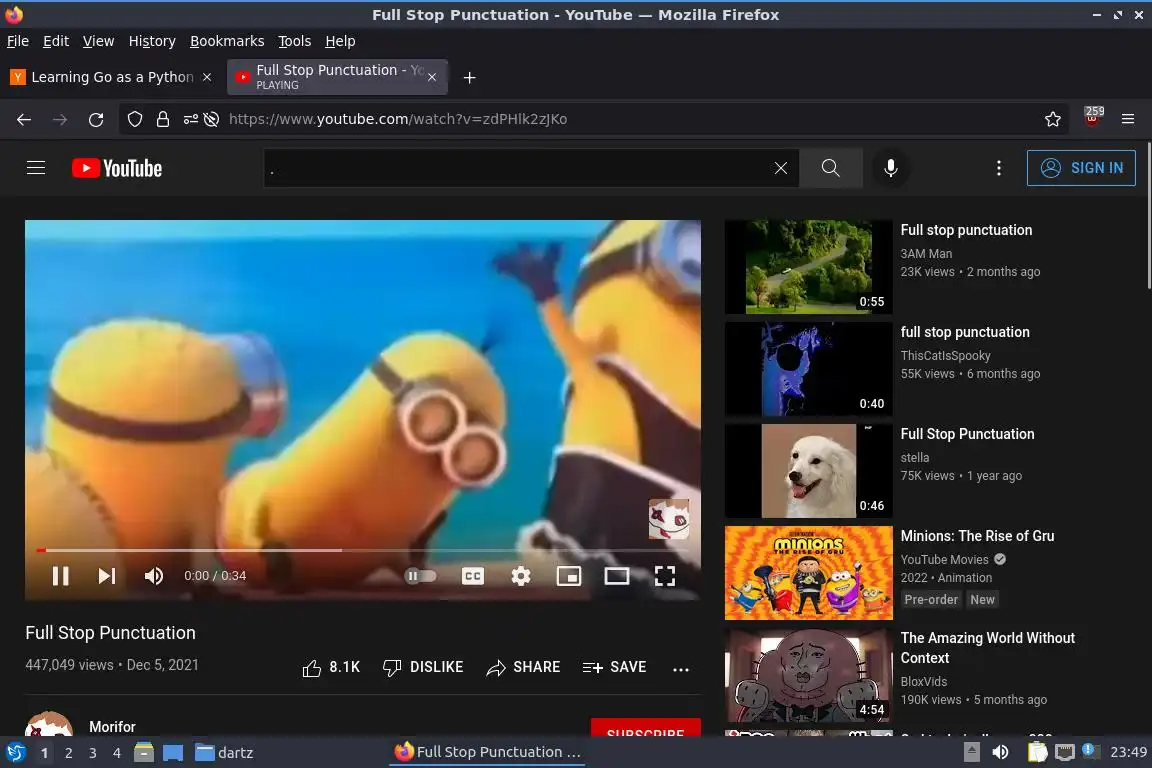The image size is (1152, 768).
Task: Close the 'Learning Go as a Python' tab
Action: click(207, 77)
